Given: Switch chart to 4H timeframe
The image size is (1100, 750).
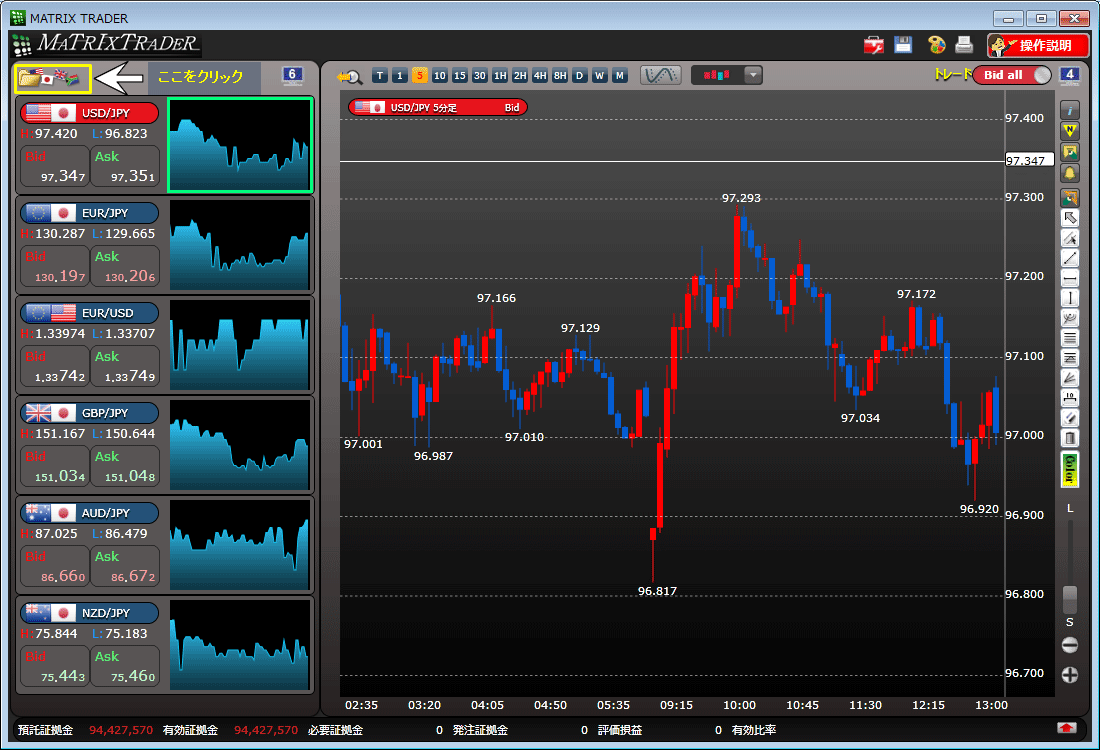Looking at the screenshot, I should point(539,76).
